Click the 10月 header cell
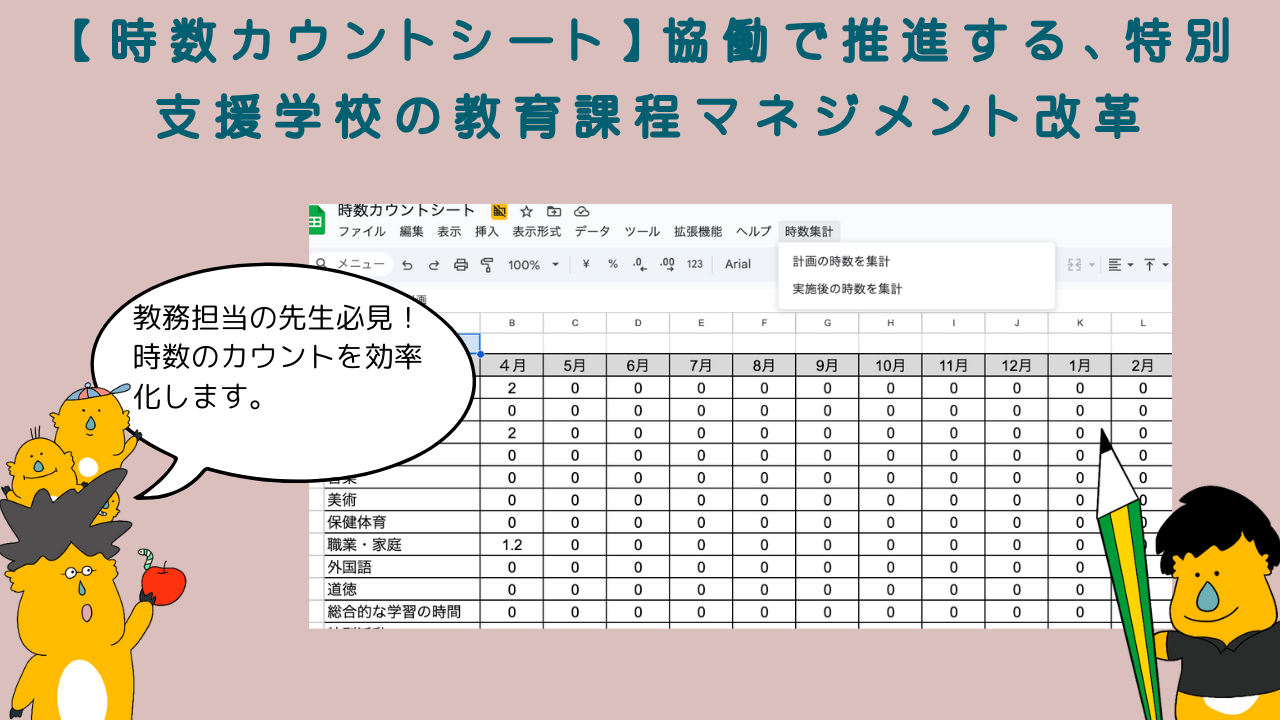This screenshot has height=720, width=1280. (x=890, y=365)
